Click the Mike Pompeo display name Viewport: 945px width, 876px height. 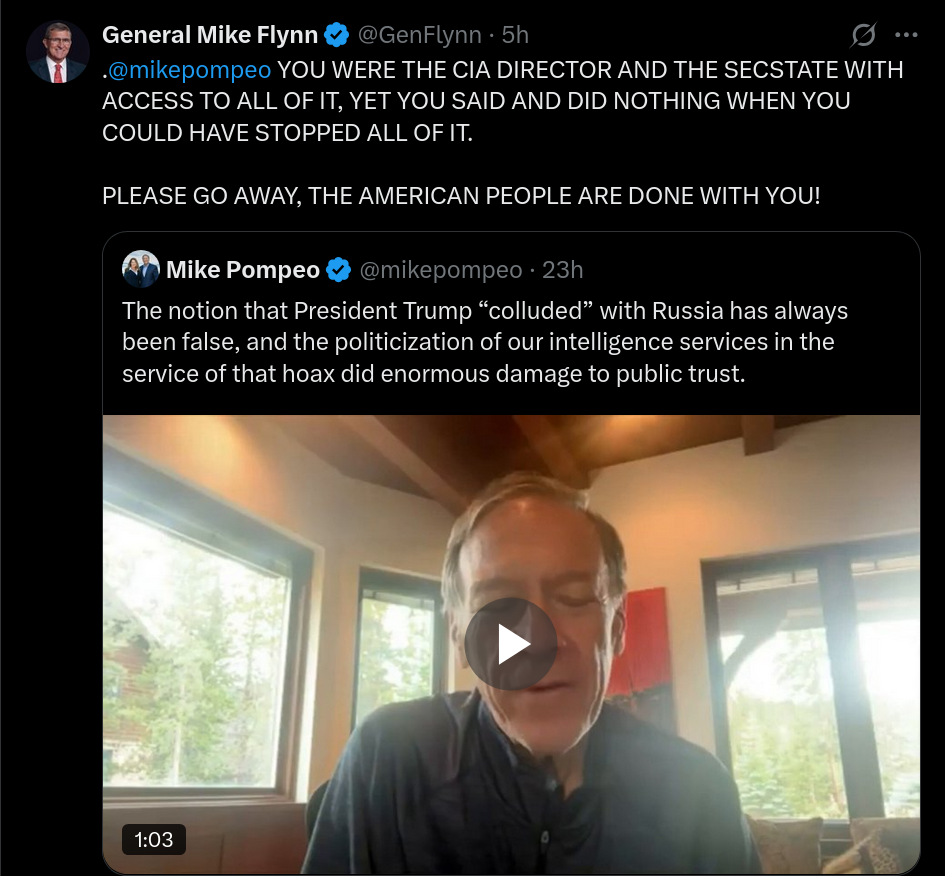(x=243, y=270)
